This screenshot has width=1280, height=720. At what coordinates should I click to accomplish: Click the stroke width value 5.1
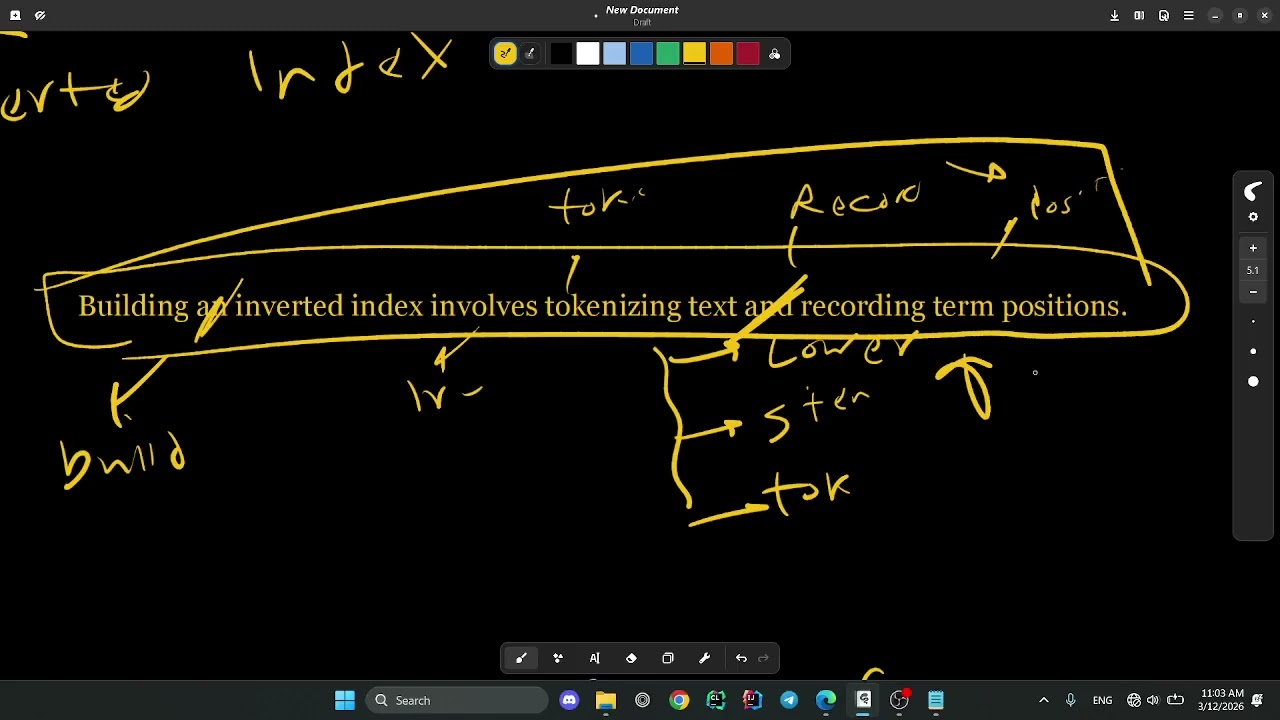click(1253, 270)
